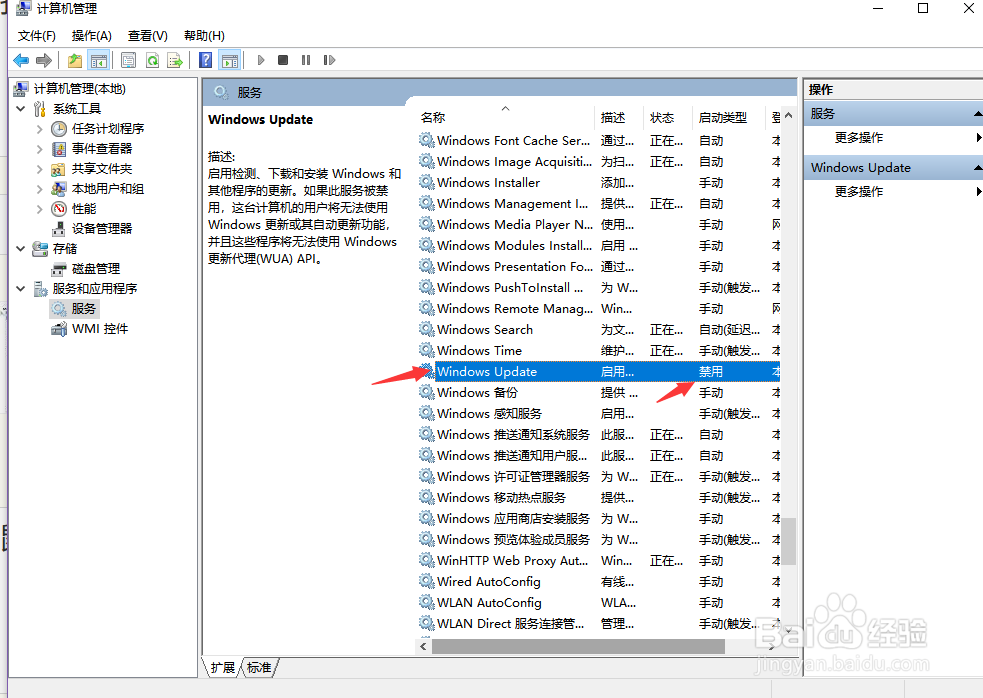The height and width of the screenshot is (698, 983).
Task: Click the vertical scrollbar thumb in services list
Action: click(x=789, y=542)
